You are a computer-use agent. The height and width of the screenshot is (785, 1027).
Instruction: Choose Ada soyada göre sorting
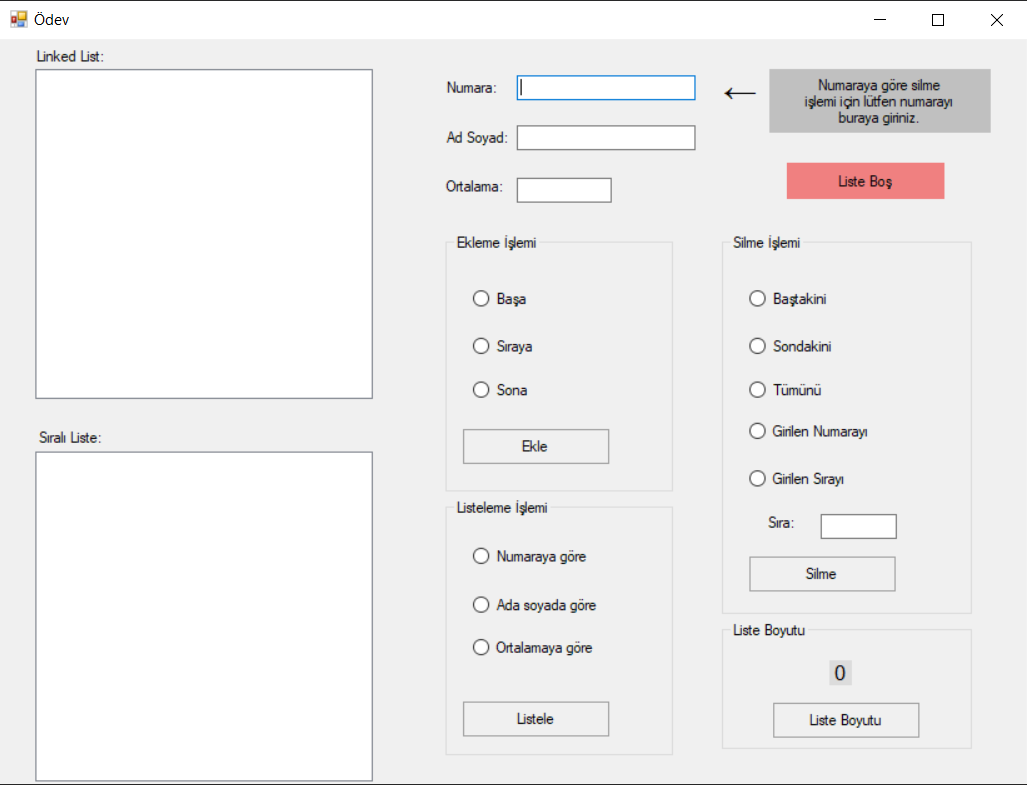click(534, 604)
